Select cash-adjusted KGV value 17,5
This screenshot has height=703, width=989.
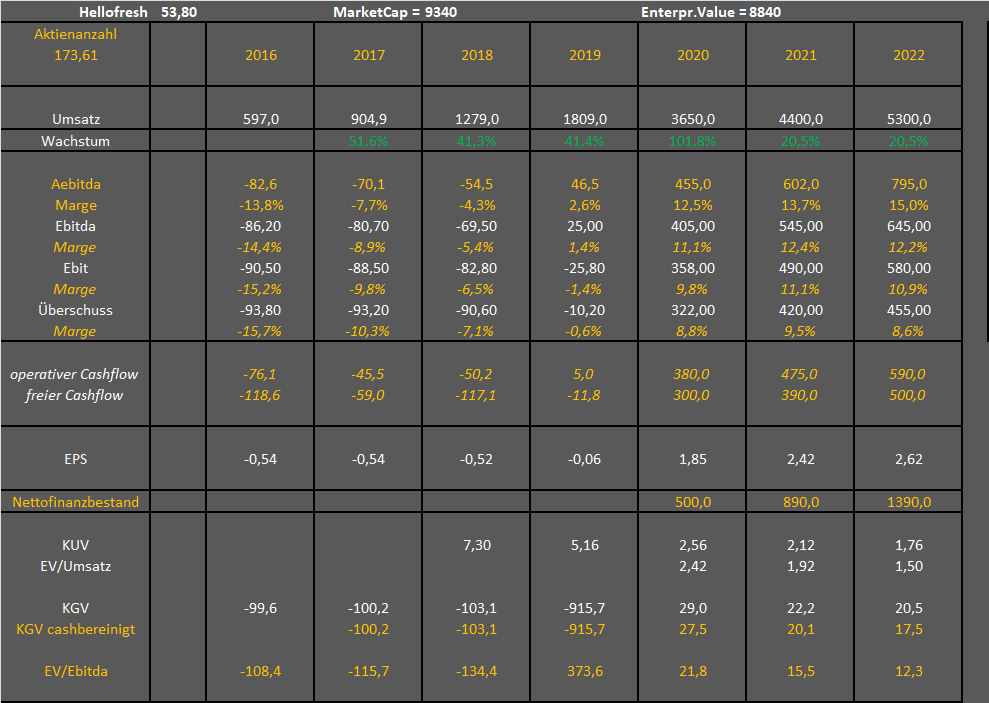pyautogui.click(x=909, y=629)
